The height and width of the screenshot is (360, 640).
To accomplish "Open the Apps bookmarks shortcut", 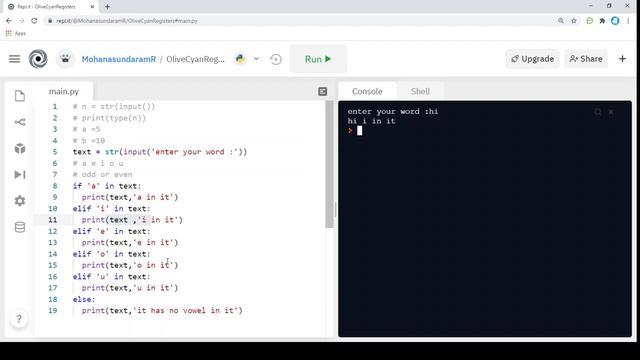I will [16, 33].
